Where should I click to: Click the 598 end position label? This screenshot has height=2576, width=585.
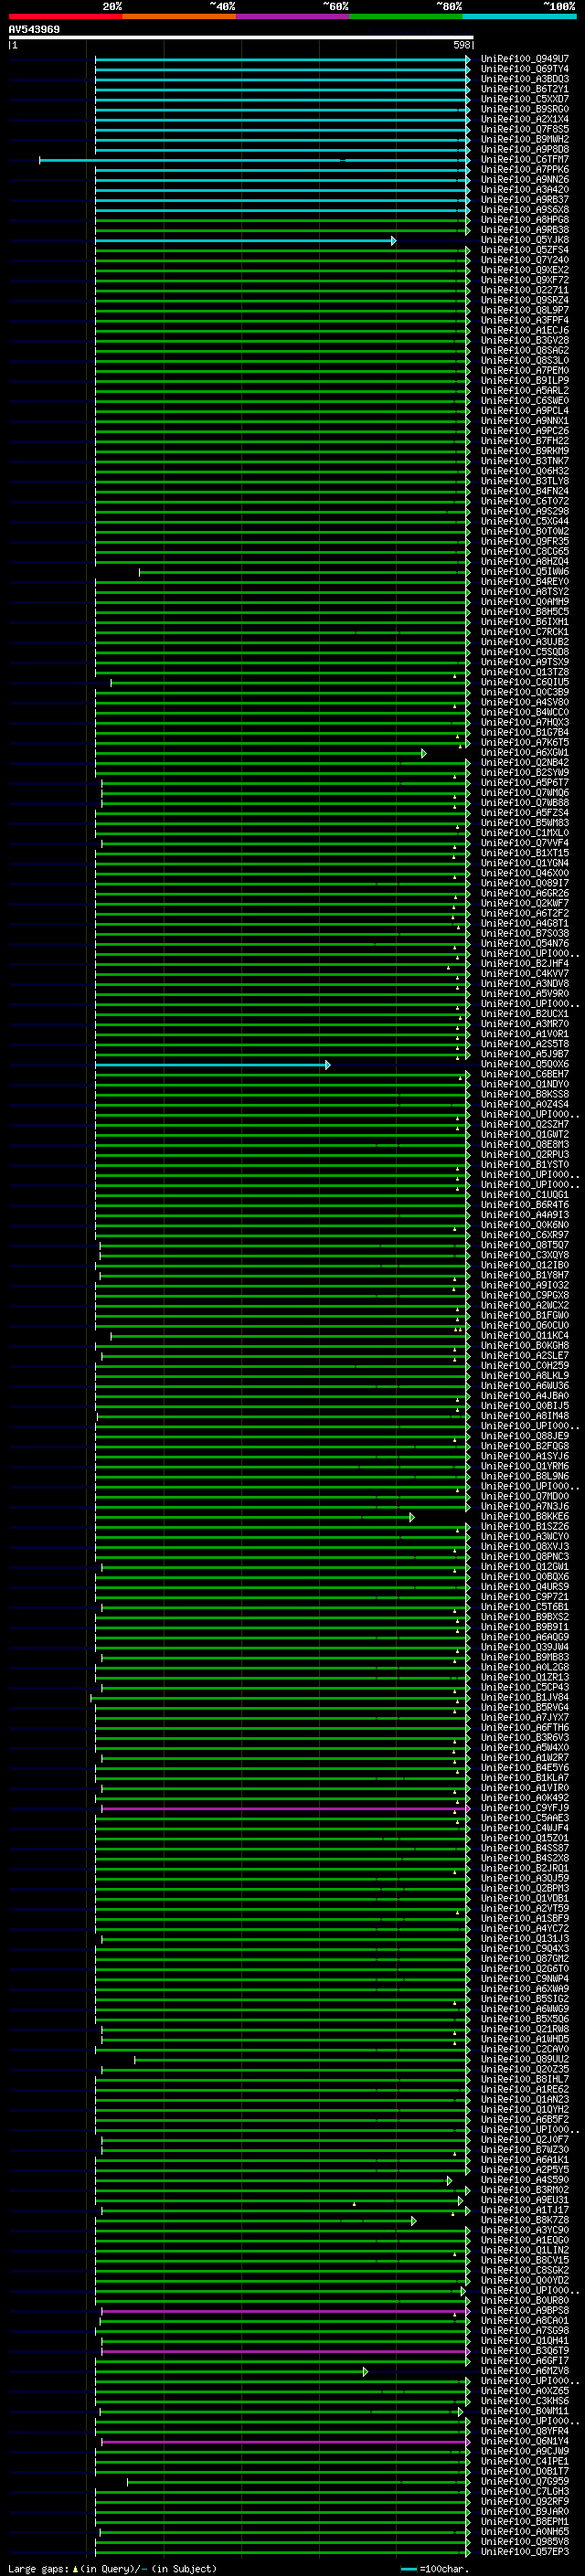[462, 45]
